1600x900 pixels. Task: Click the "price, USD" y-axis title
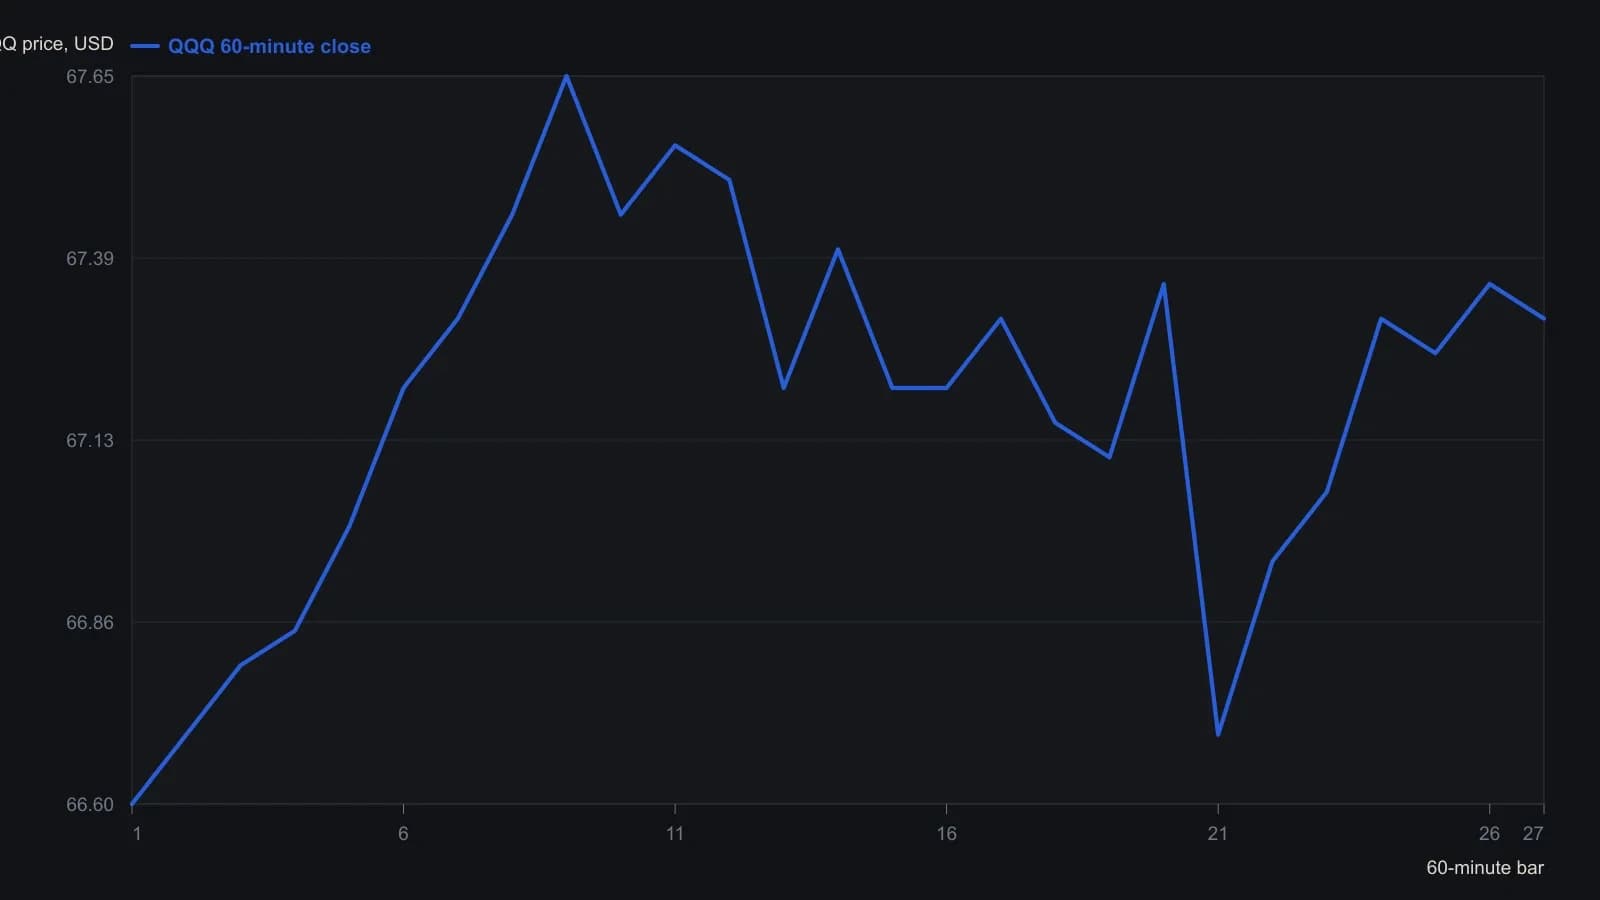(x=57, y=44)
